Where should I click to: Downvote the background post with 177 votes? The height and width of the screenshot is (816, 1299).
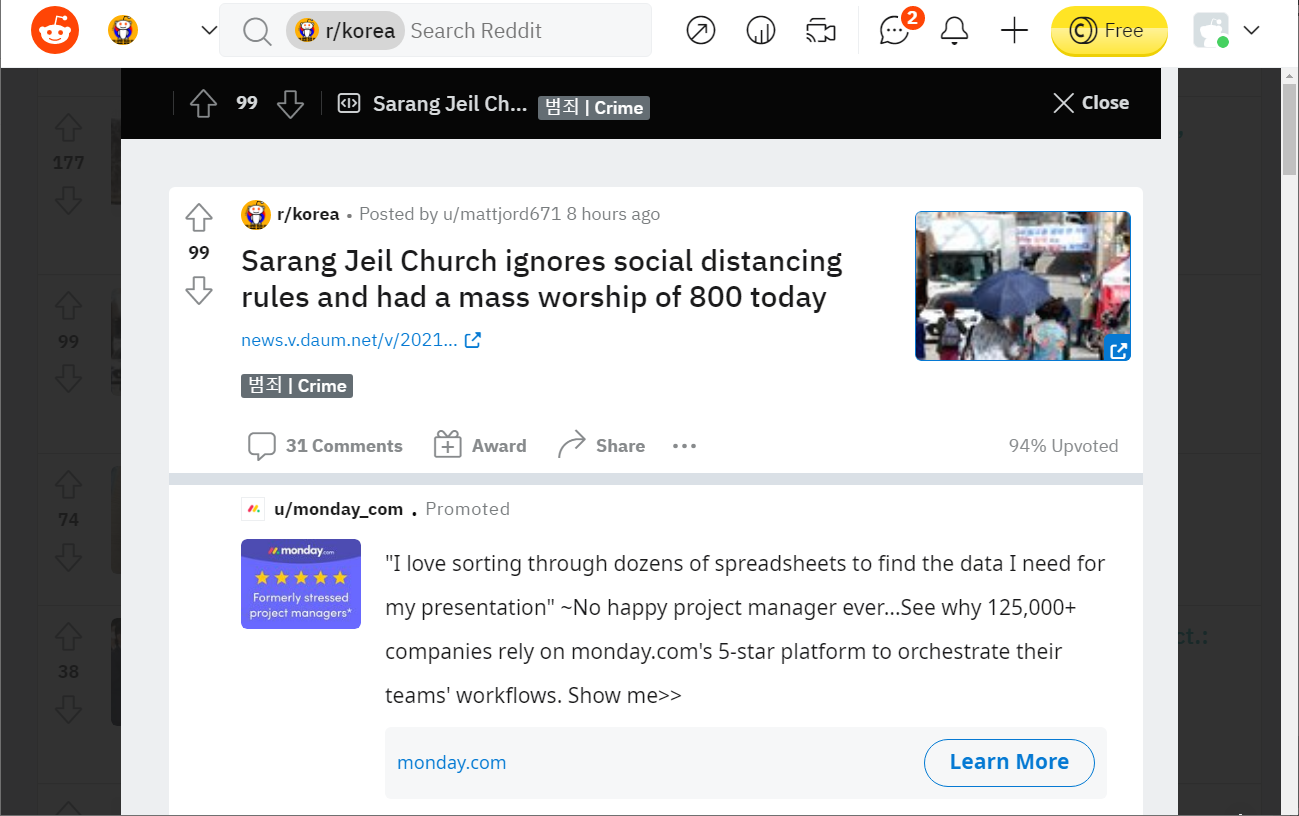68,200
